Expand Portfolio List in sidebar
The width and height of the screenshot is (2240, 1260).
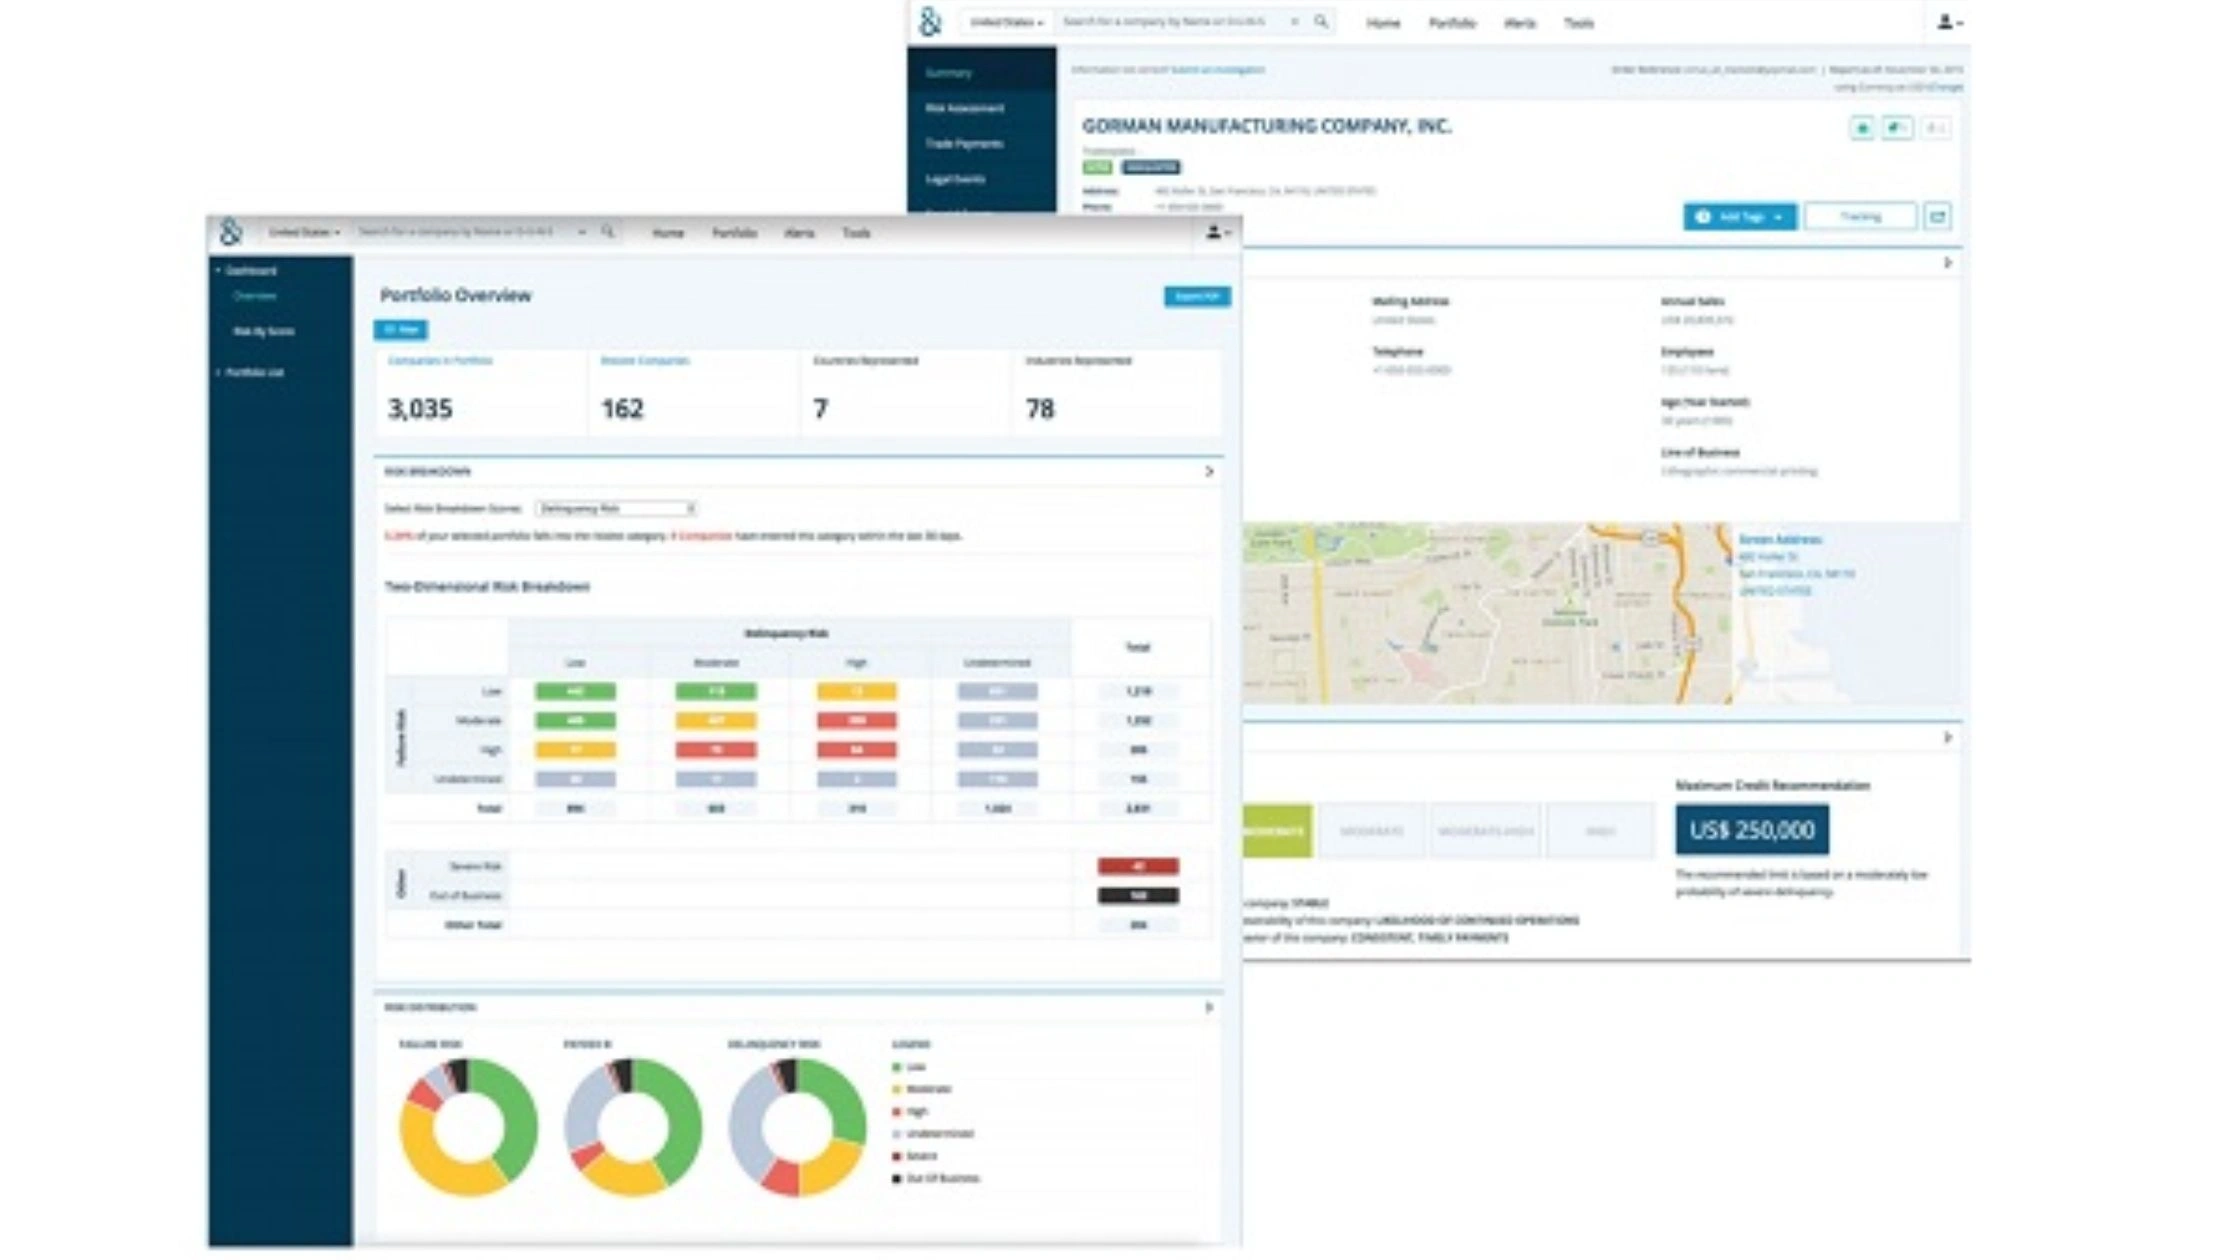click(x=253, y=372)
